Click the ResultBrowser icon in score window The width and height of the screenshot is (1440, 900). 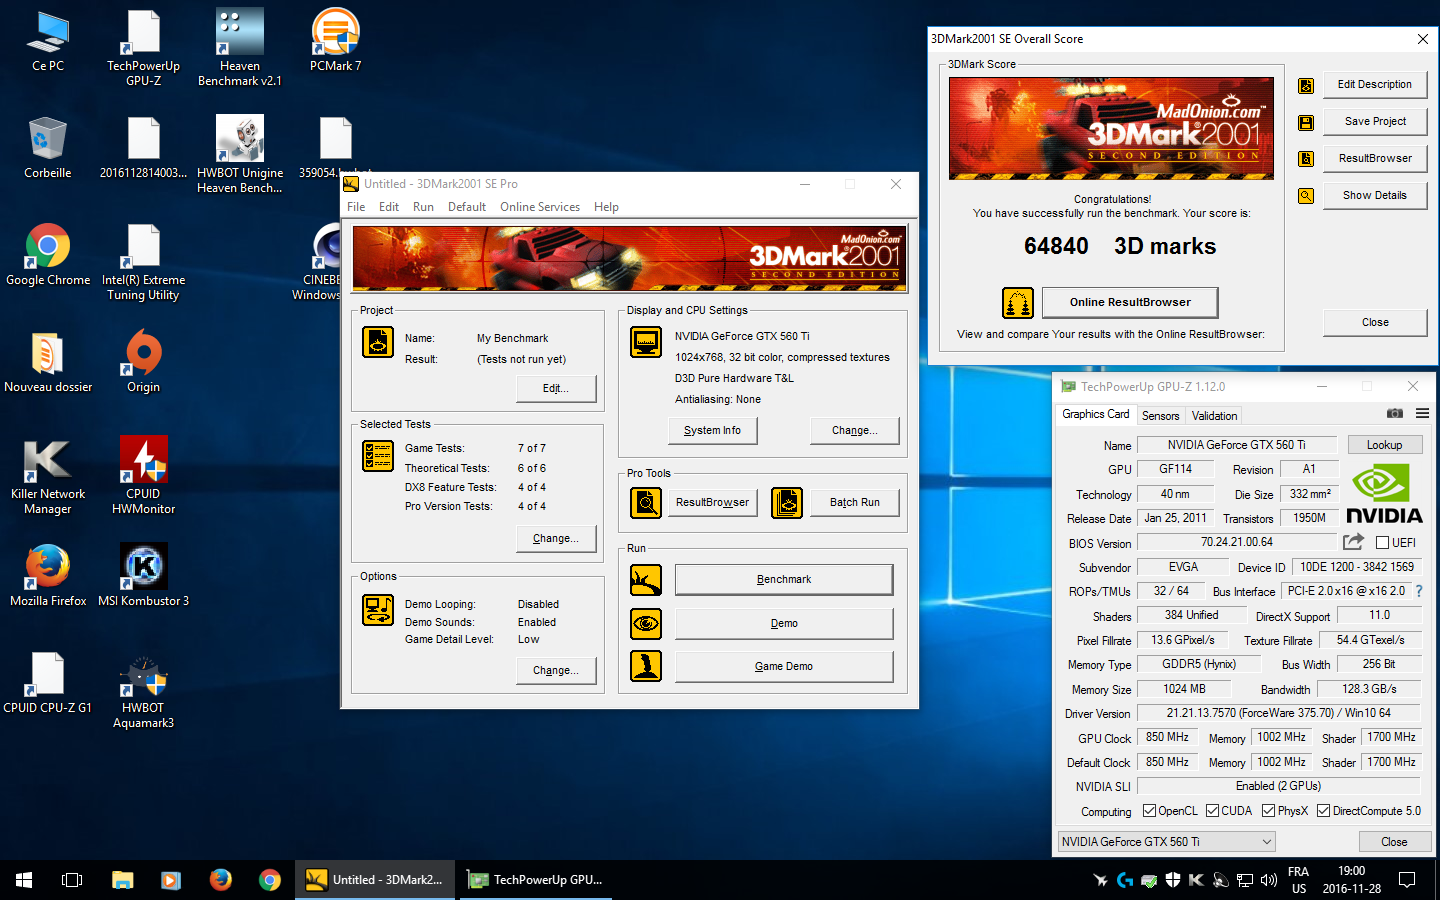click(1306, 159)
